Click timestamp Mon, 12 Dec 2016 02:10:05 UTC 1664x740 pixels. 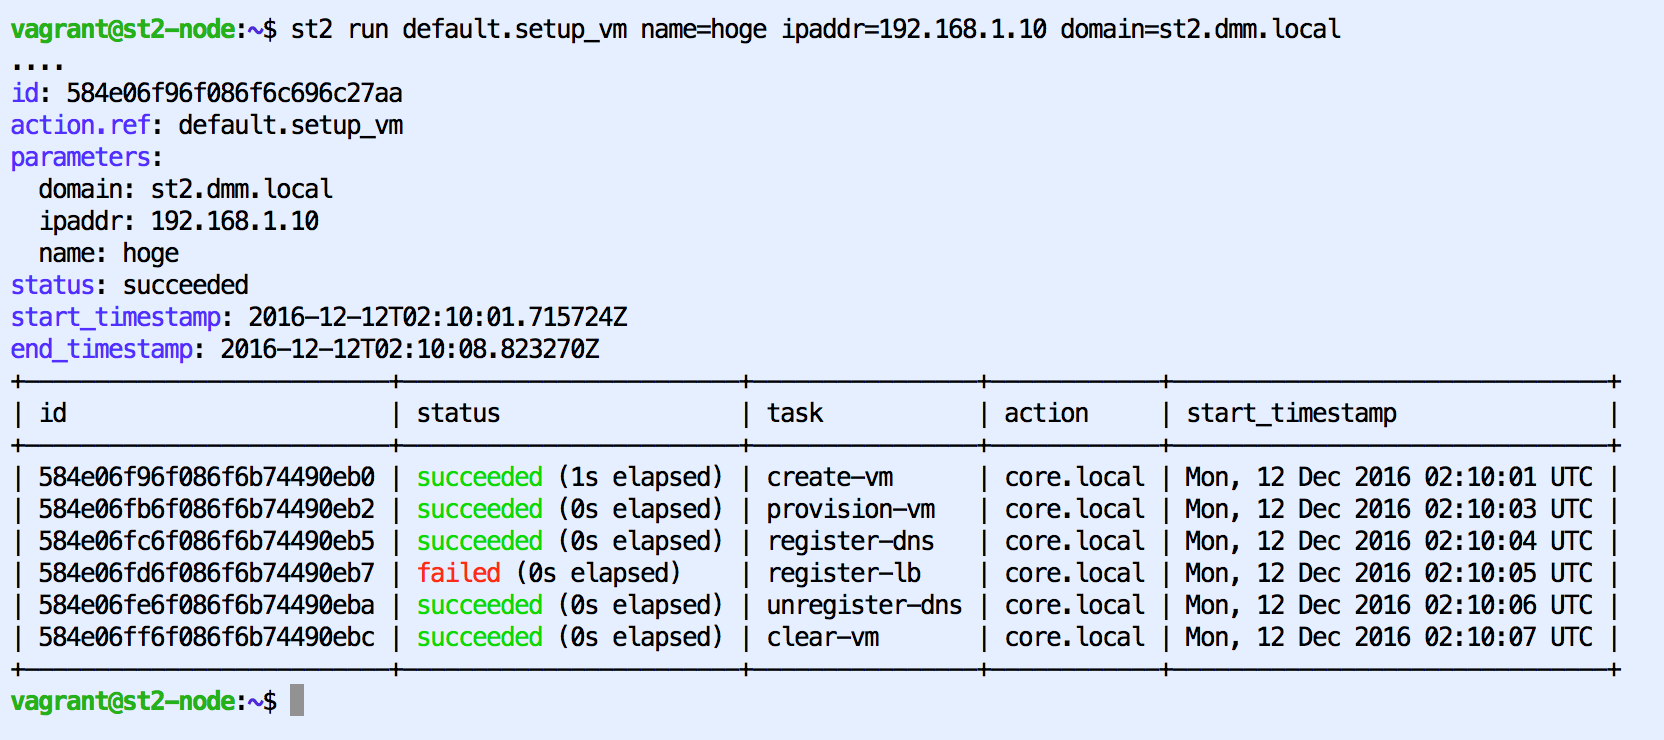pyautogui.click(x=1389, y=573)
